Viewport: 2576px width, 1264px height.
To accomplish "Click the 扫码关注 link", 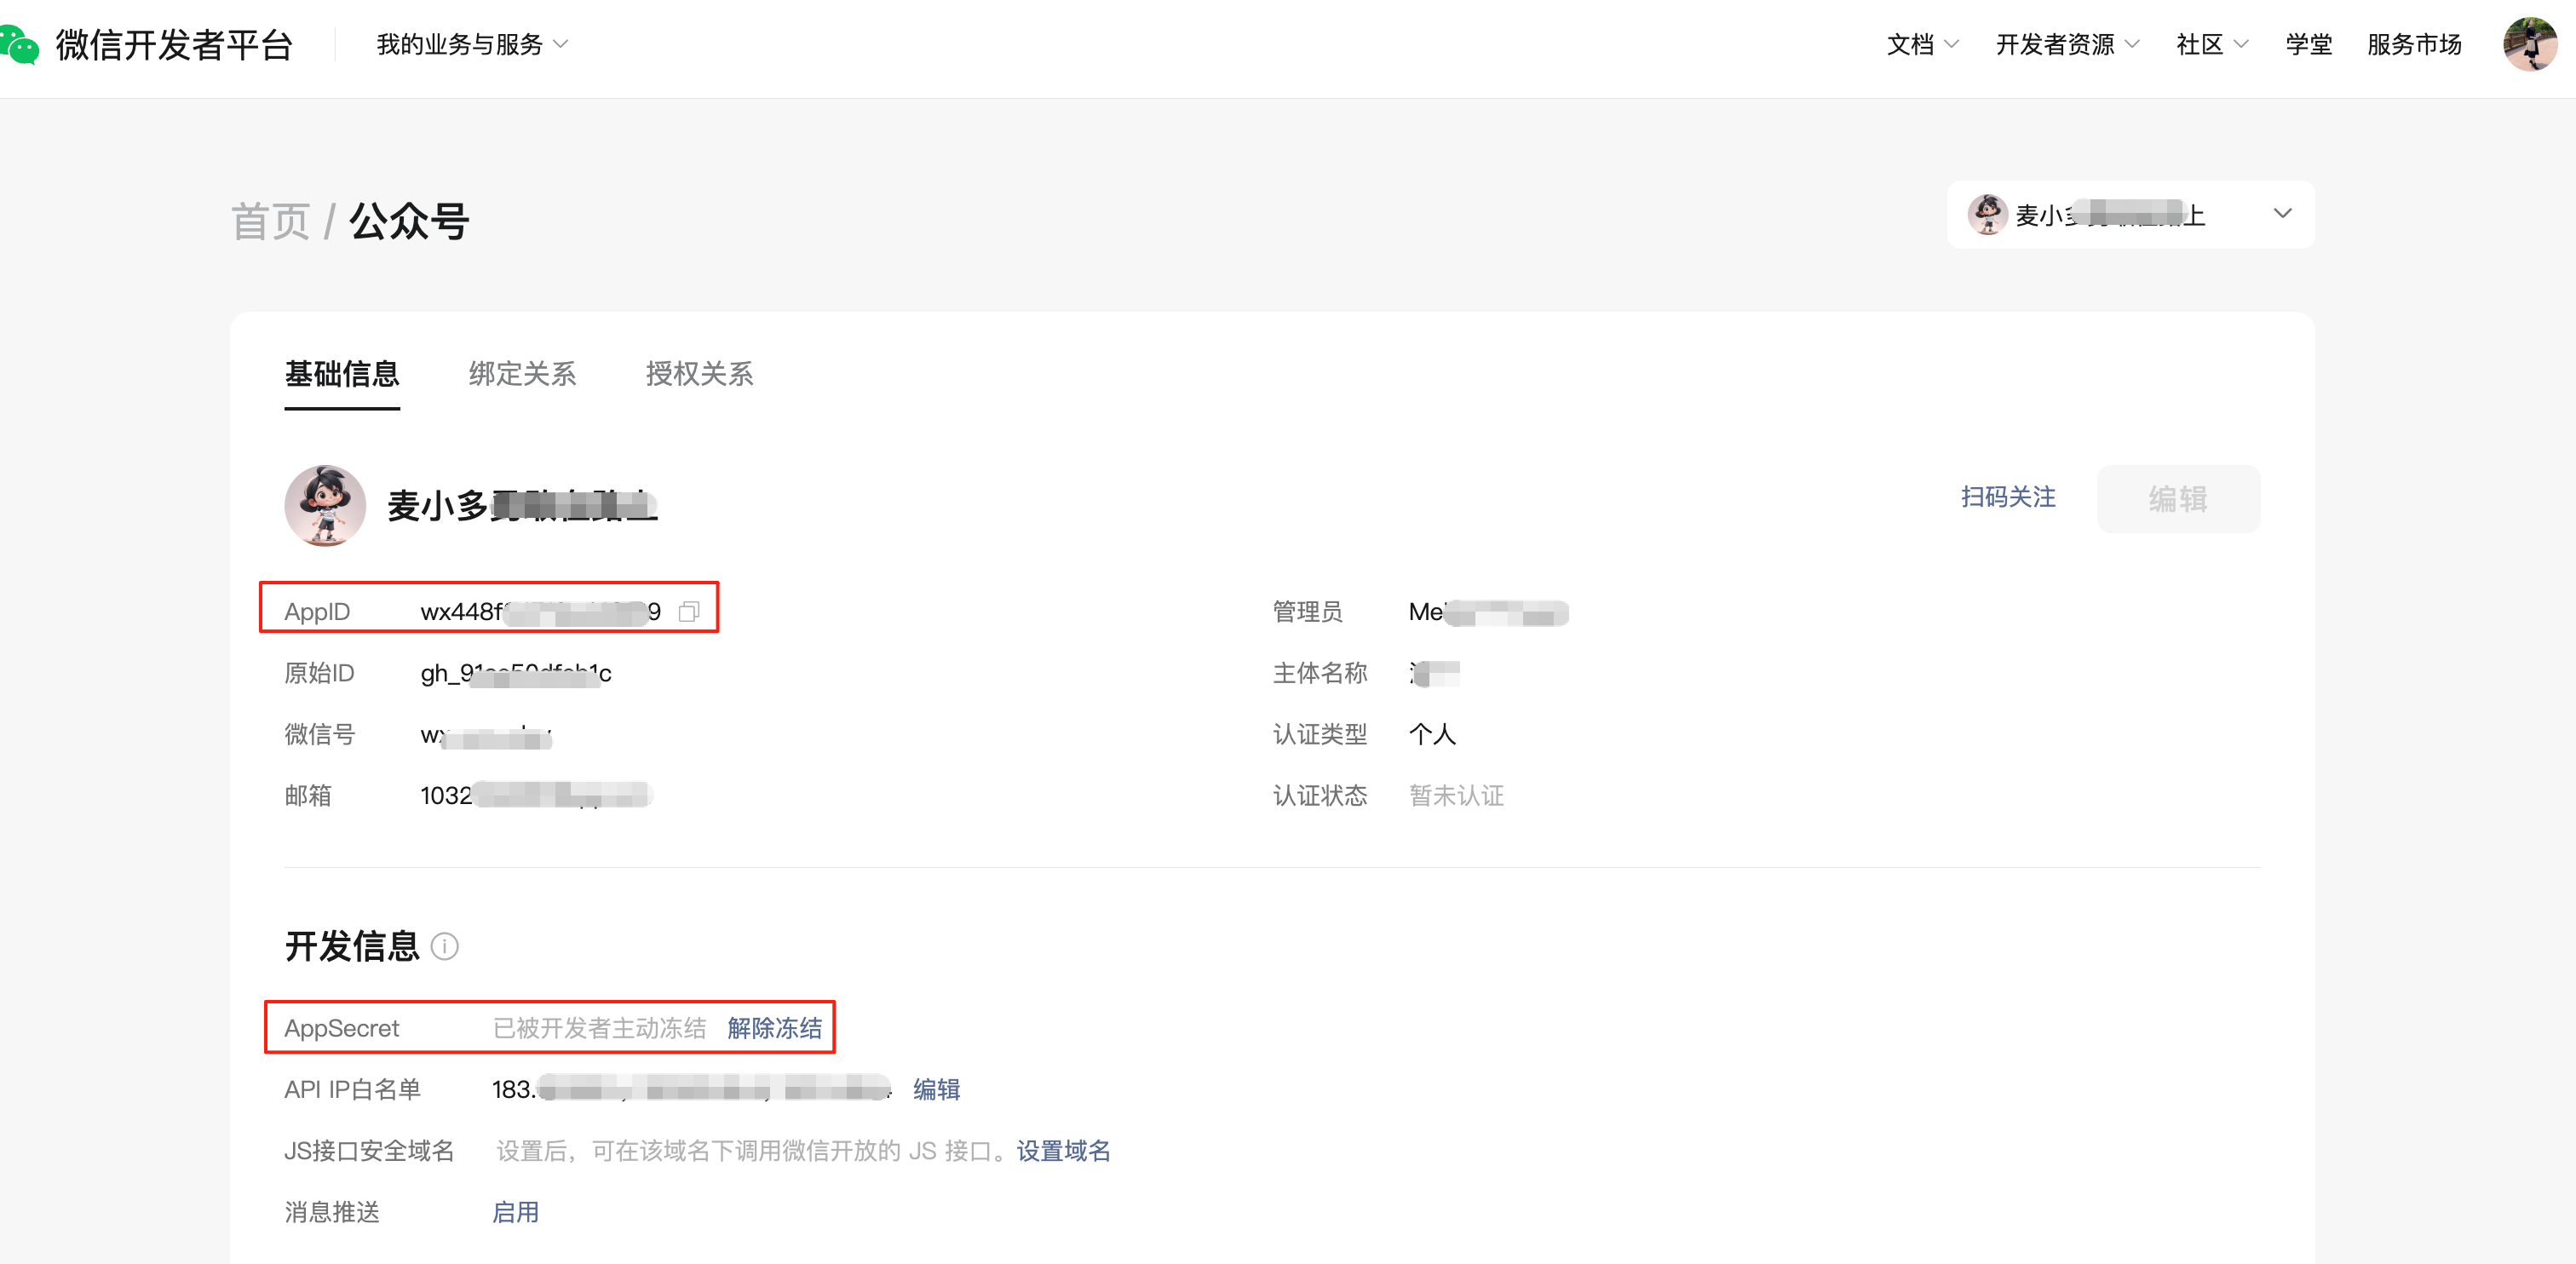I will tap(2007, 497).
